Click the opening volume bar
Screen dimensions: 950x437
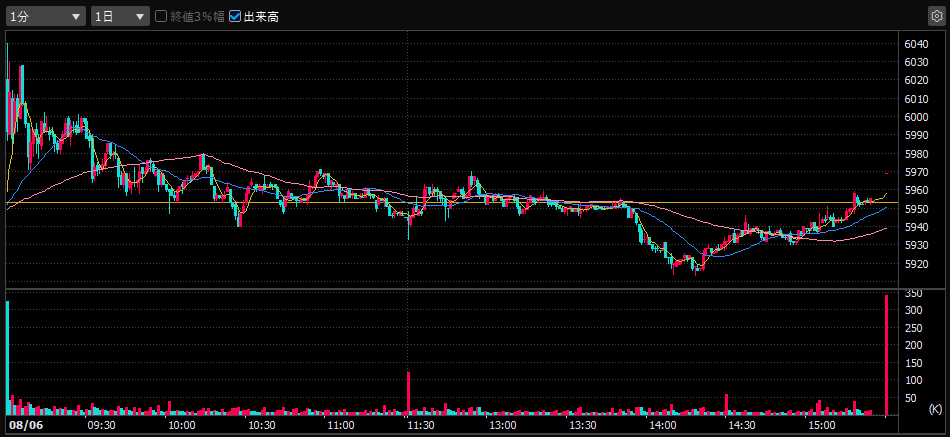click(7, 358)
